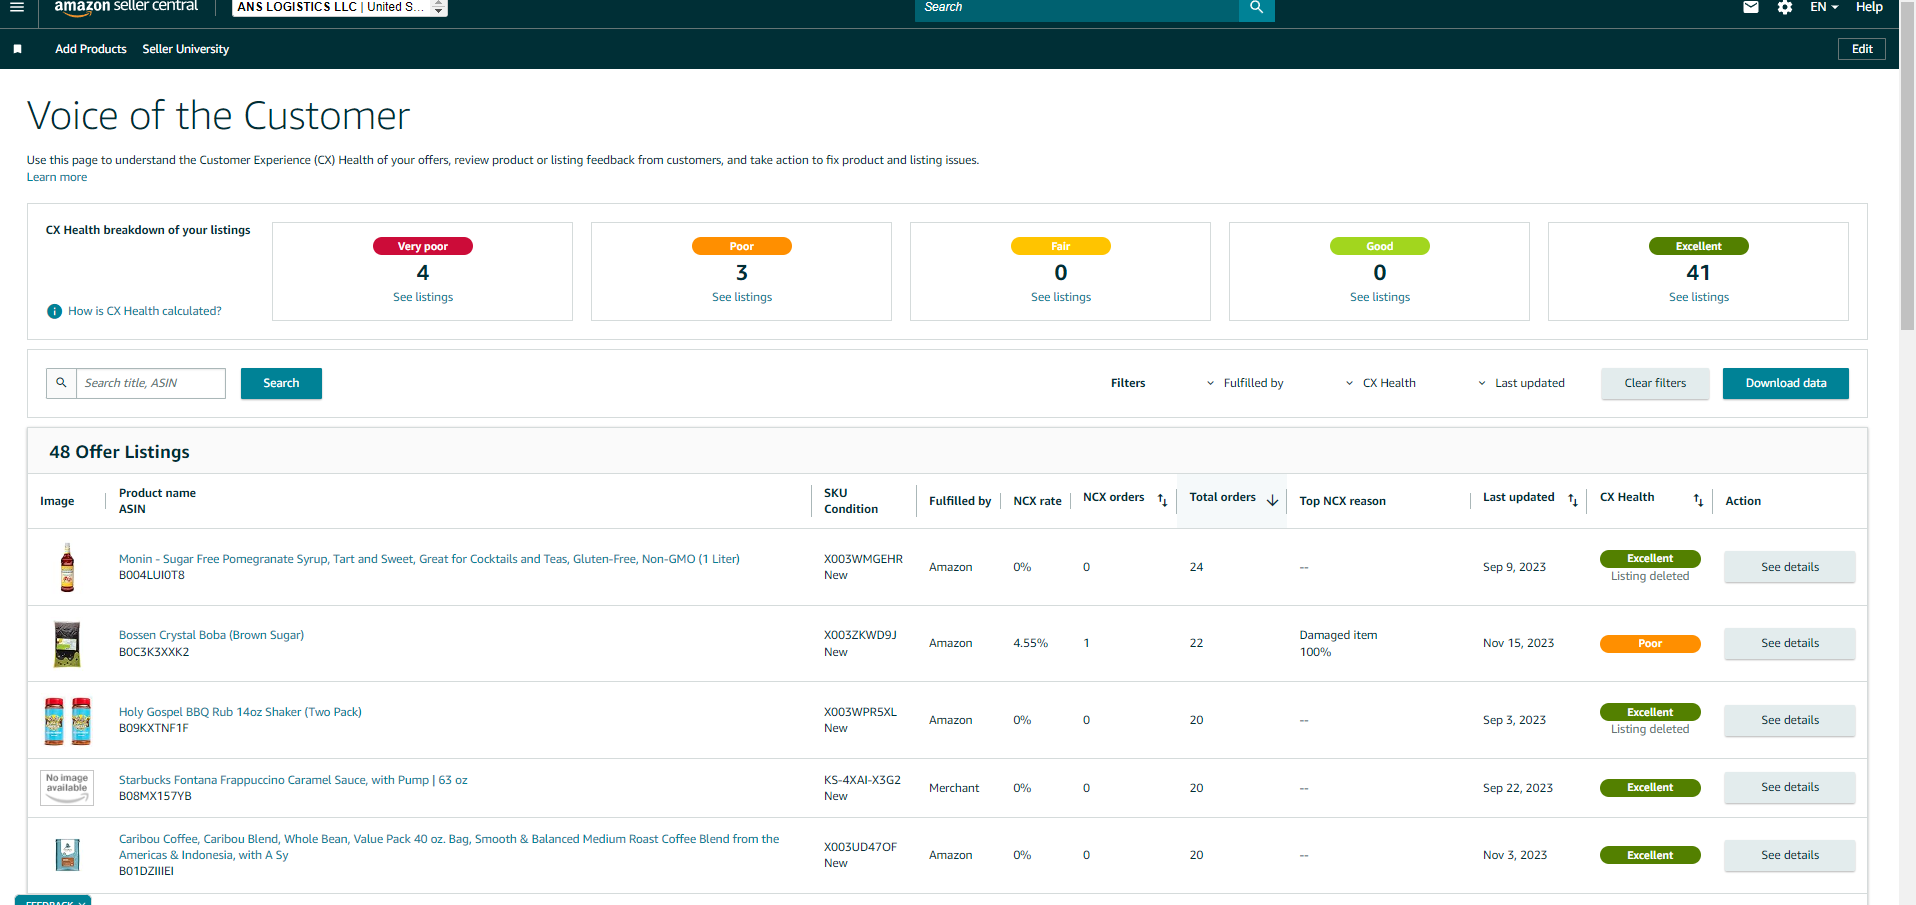Focus the Search title, ASIN field
The height and width of the screenshot is (905, 1916).
(151, 383)
